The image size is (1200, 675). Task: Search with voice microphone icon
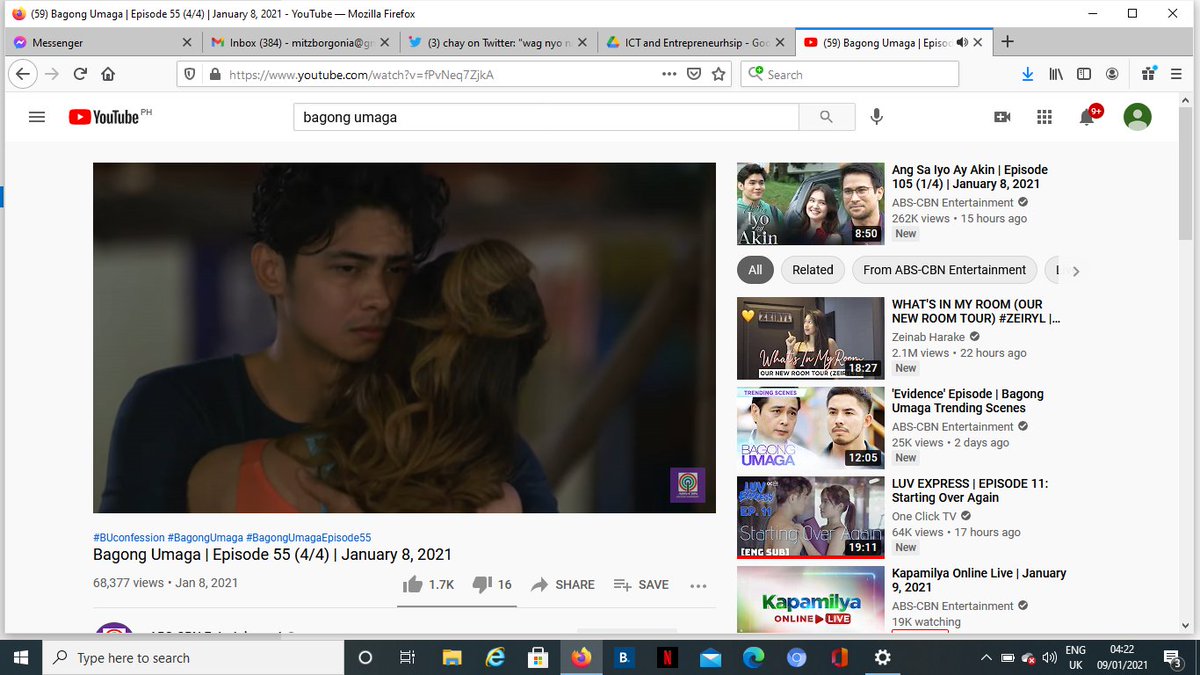(876, 117)
